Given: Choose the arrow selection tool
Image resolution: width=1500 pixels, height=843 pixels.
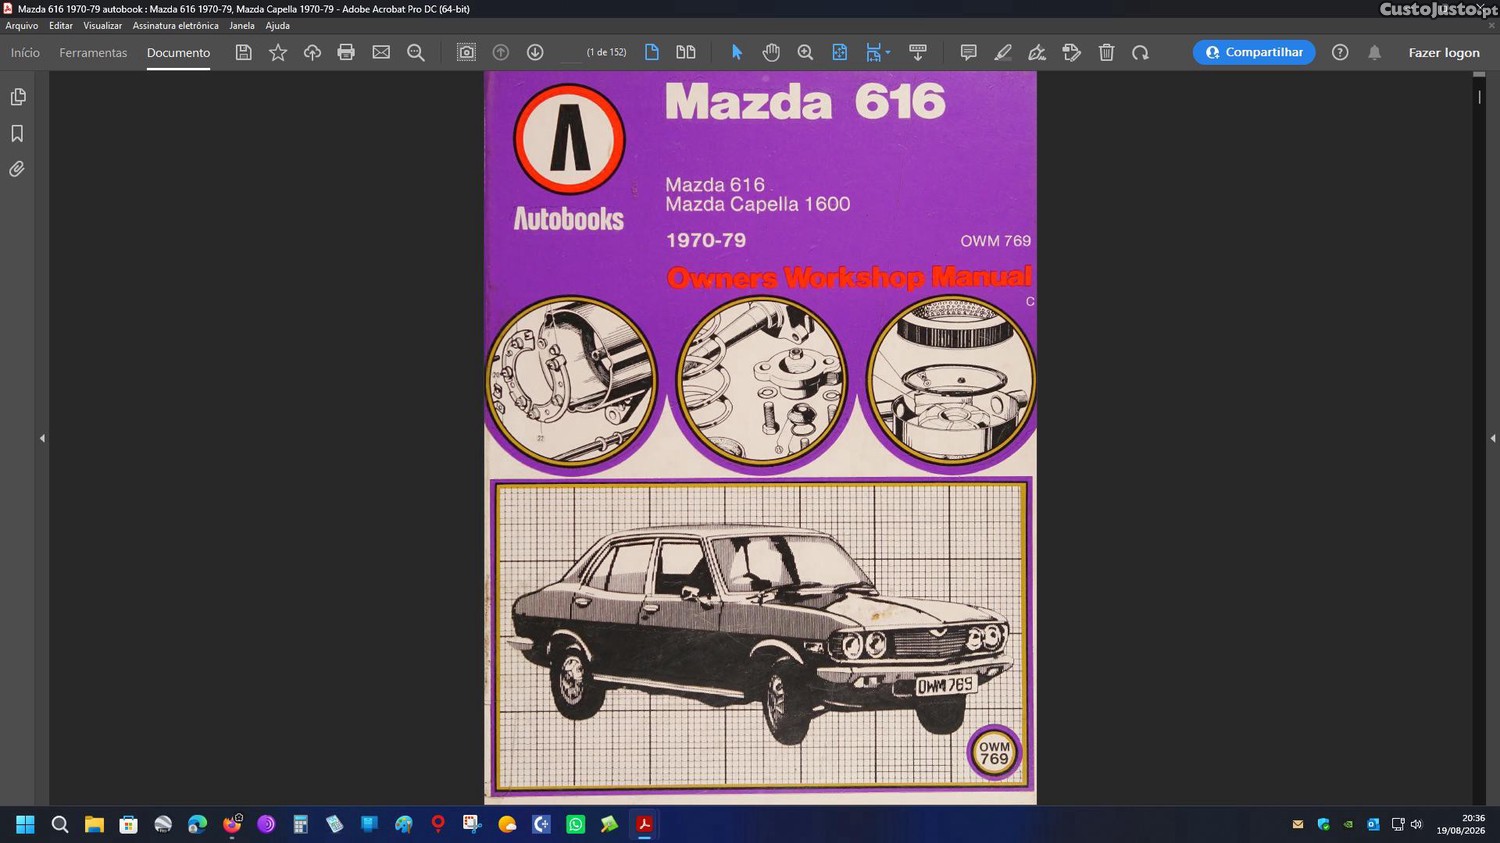Looking at the screenshot, I should (737, 52).
